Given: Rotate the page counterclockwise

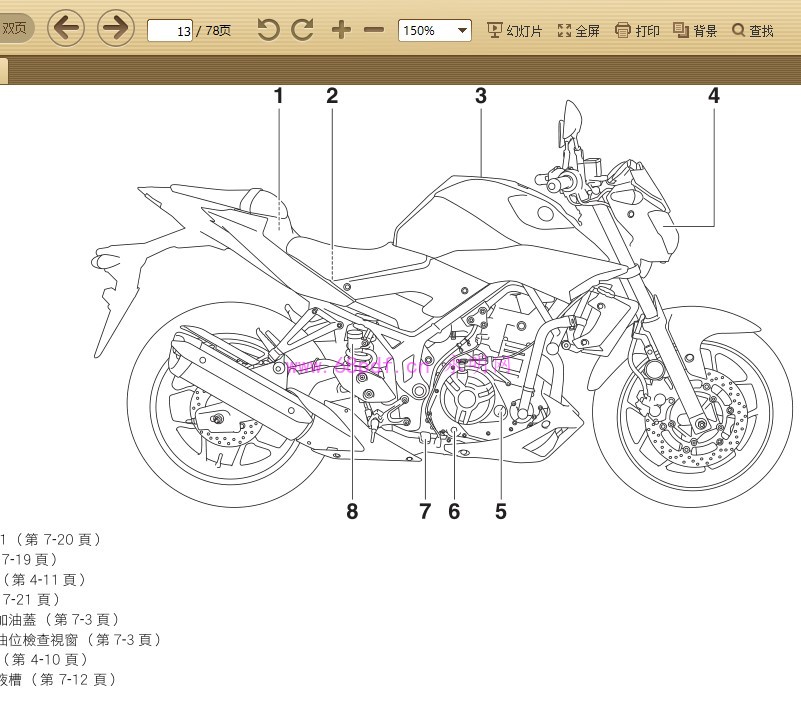Looking at the screenshot, I should coord(268,30).
